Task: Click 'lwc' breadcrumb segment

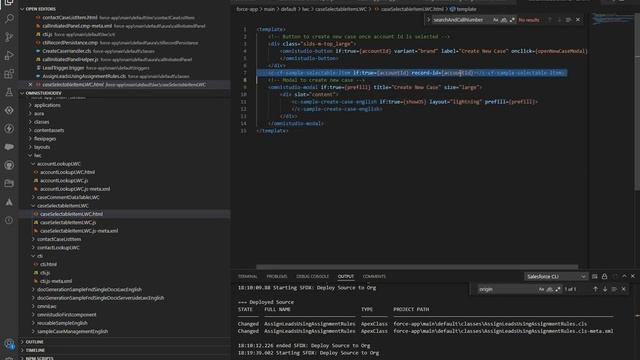Action: [305, 9]
